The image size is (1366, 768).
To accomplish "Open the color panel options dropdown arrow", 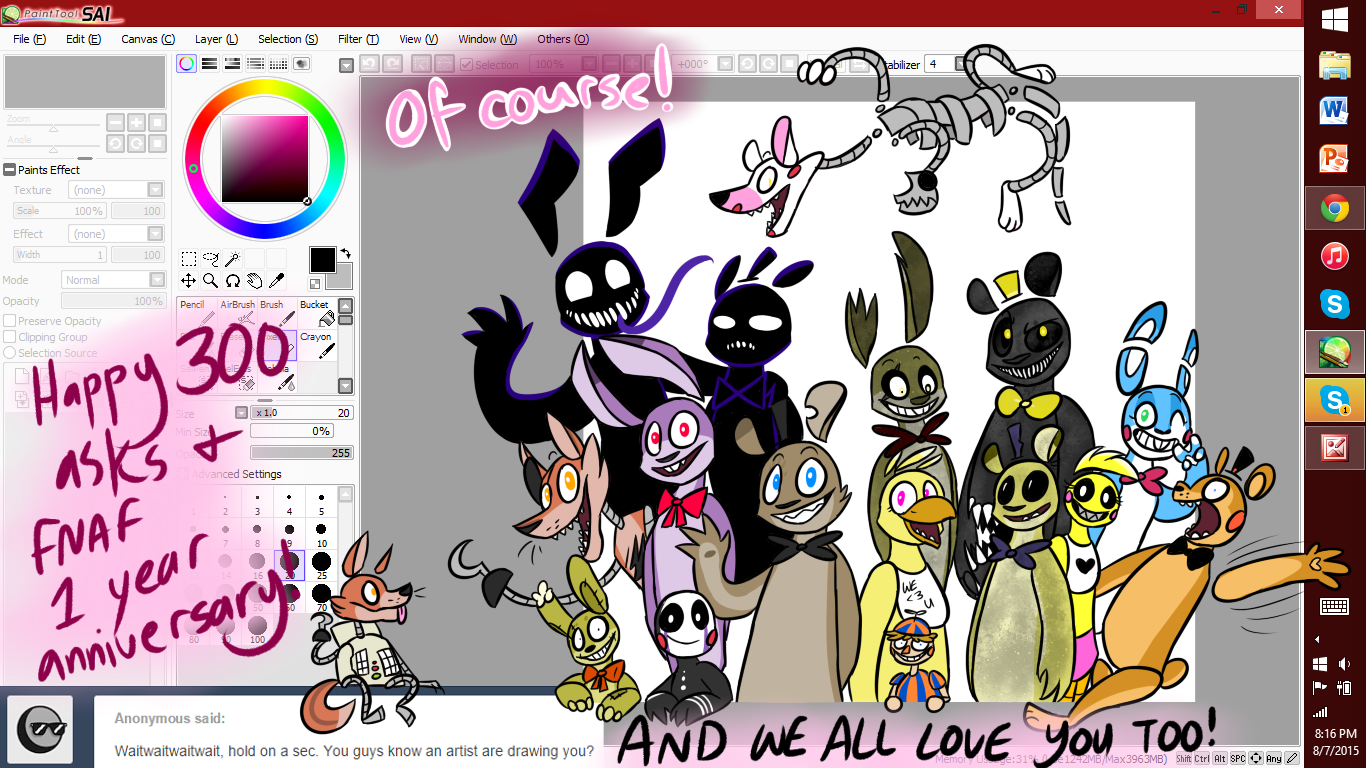I will point(346,65).
